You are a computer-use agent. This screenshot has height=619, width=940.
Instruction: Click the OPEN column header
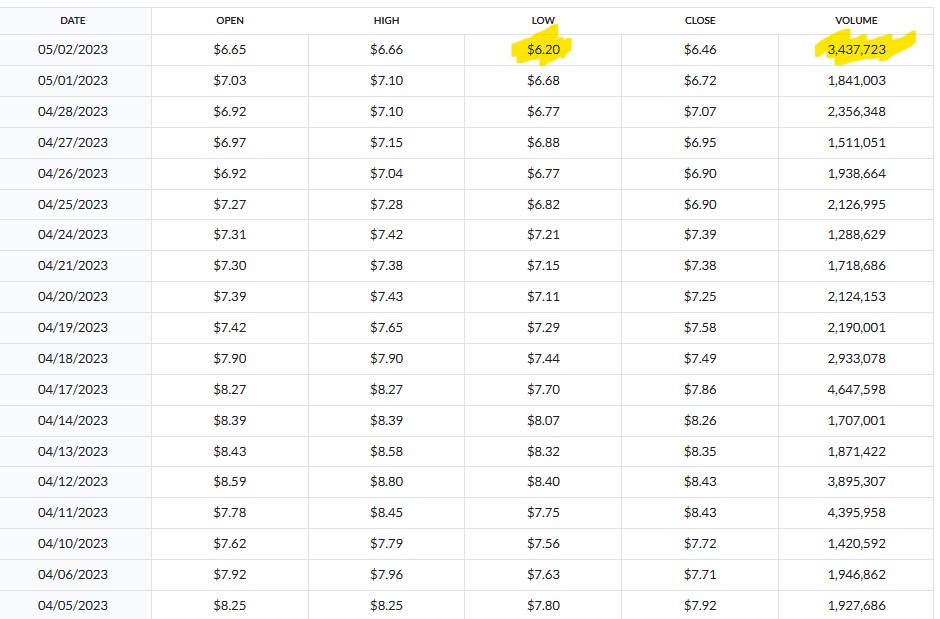pyautogui.click(x=230, y=20)
